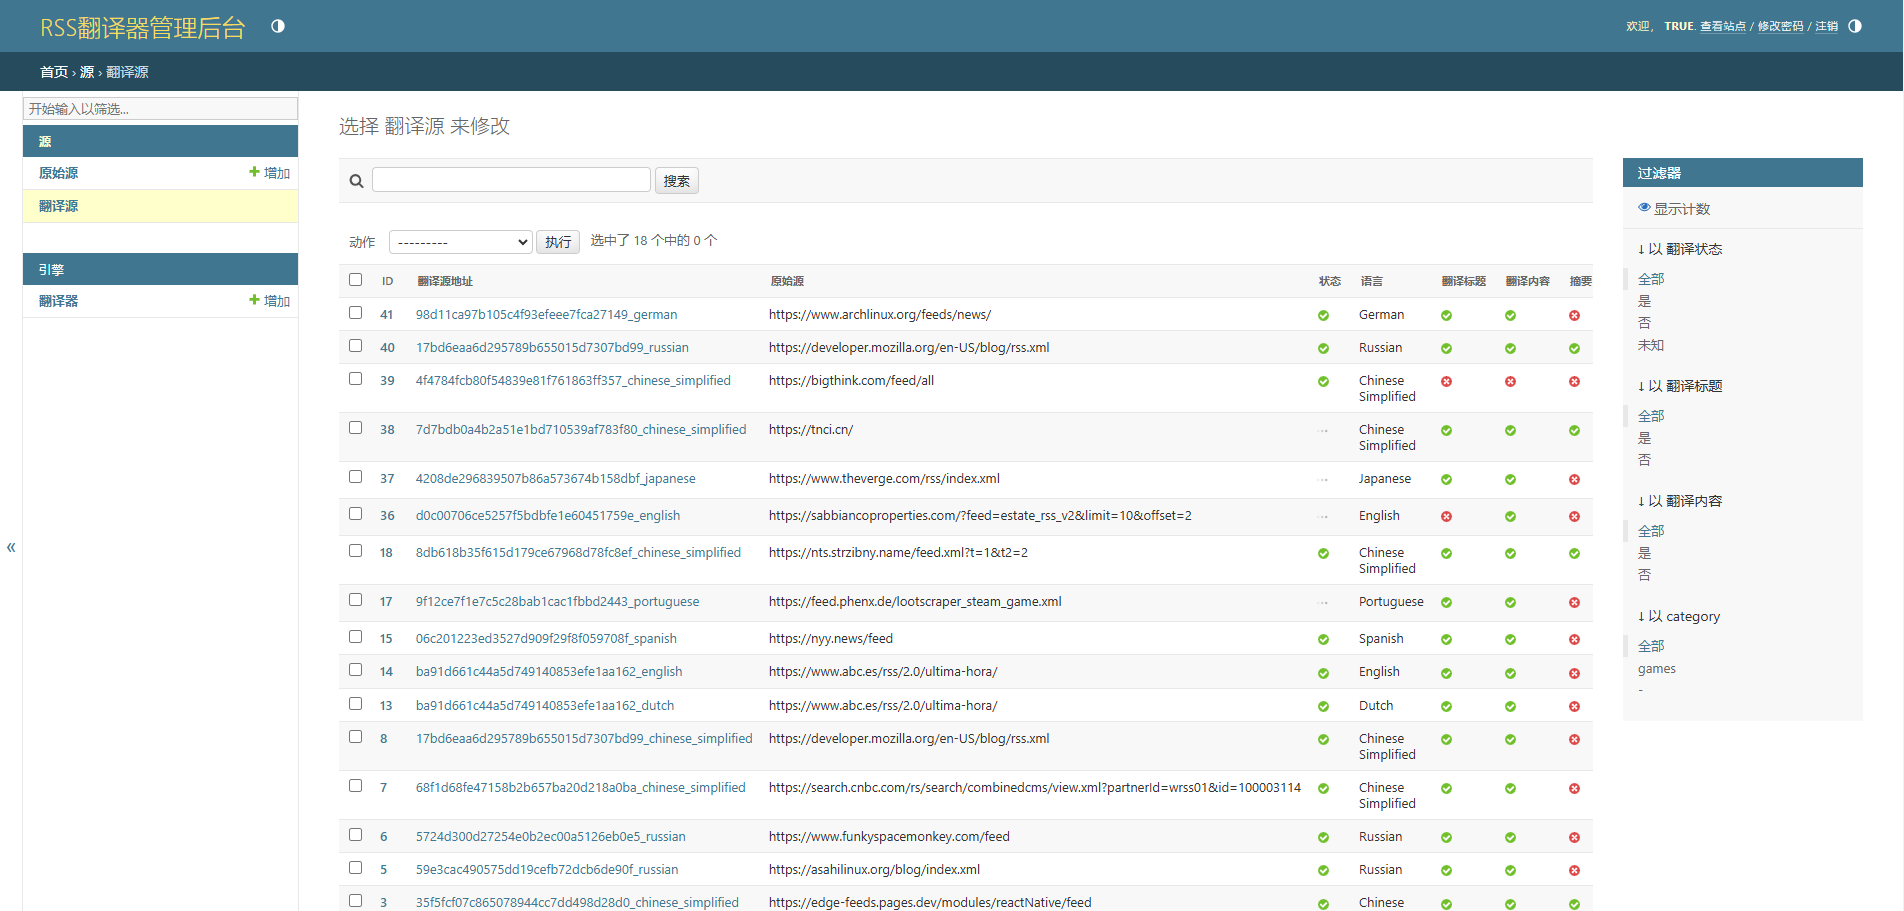
Task: Click the sidebar filter input field
Action: coord(160,109)
